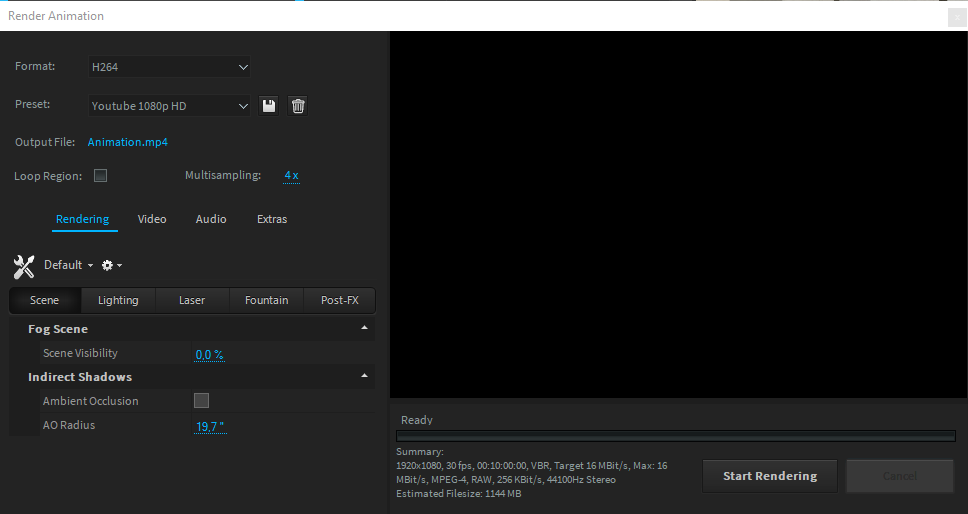Image resolution: width=968 pixels, height=514 pixels.
Task: Collapse the Indirect Shadows section
Action: pos(364,377)
